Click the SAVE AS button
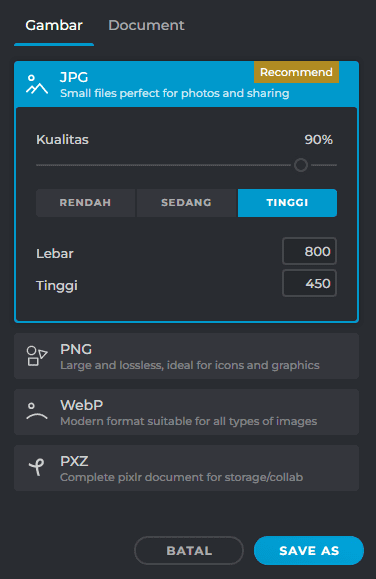This screenshot has width=376, height=579. [309, 551]
